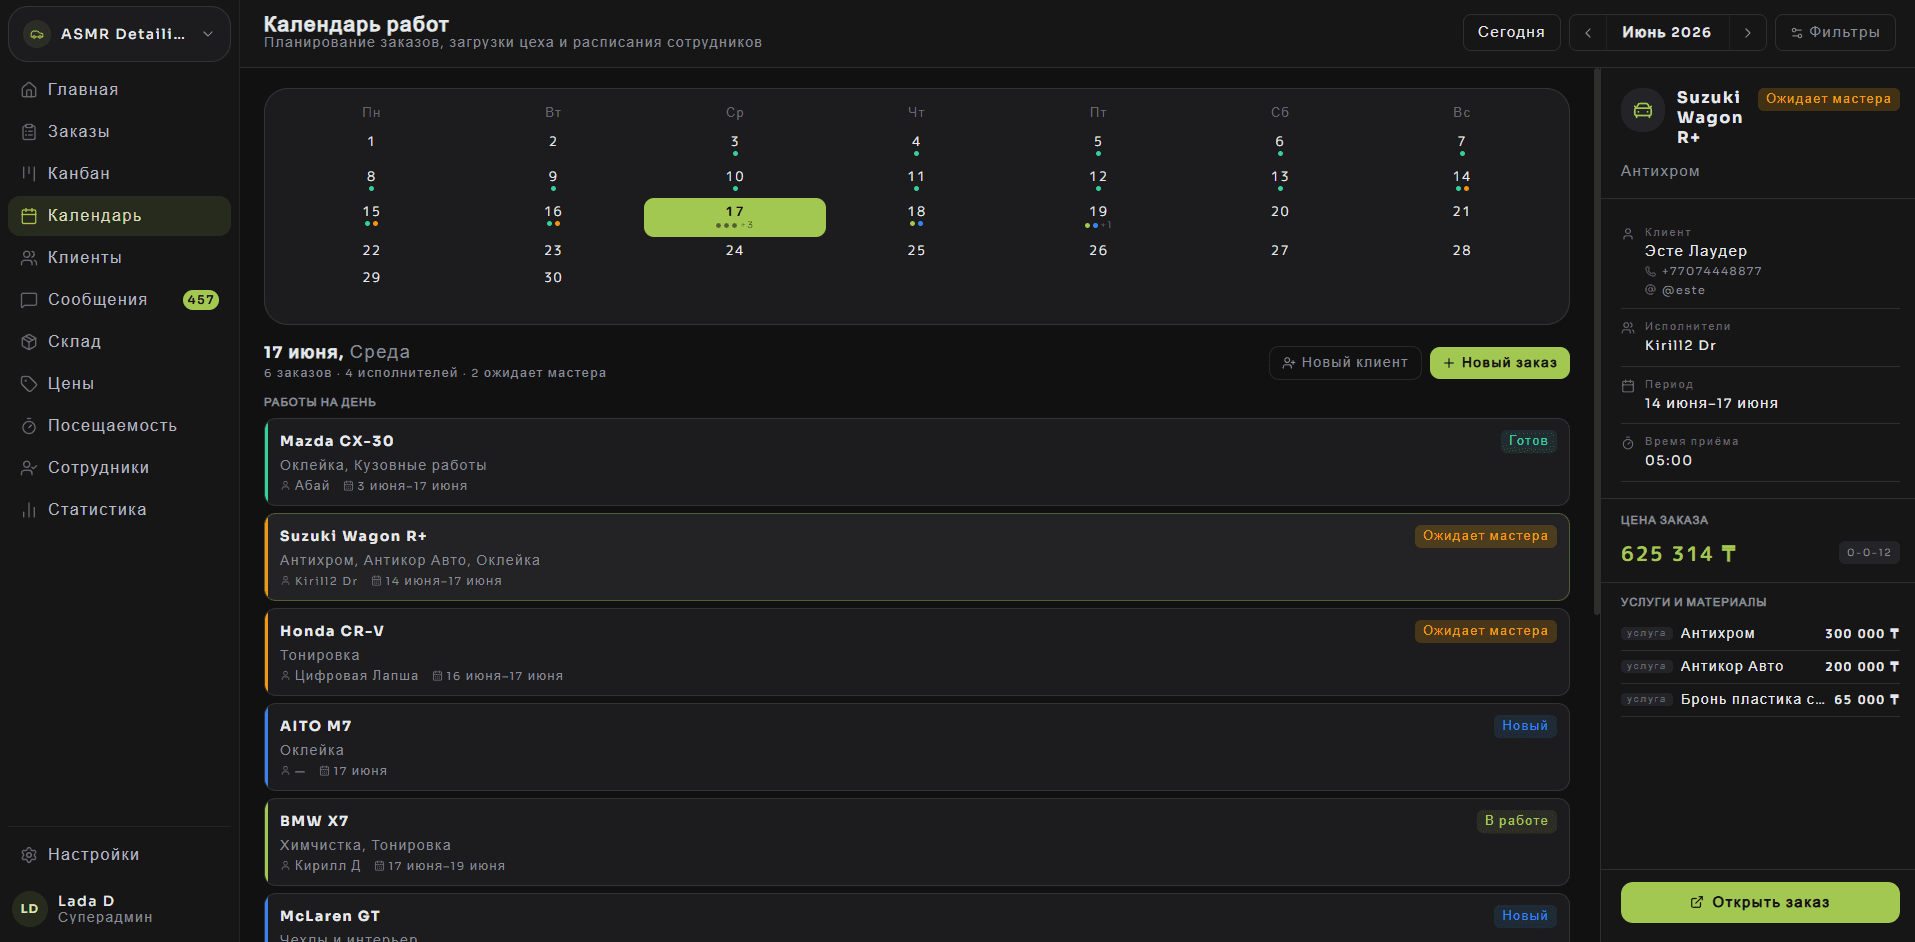Click the Антикор Авто service row

pyautogui.click(x=1760, y=667)
